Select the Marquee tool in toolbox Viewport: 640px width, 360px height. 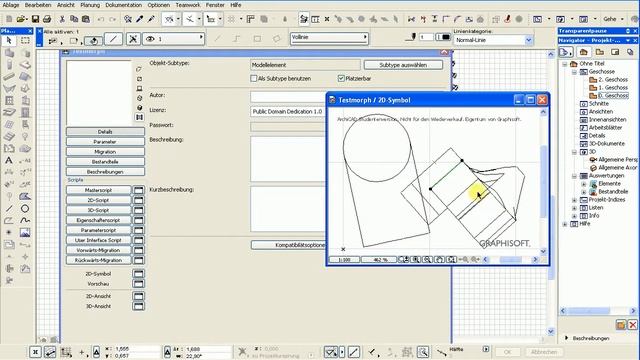(25, 40)
